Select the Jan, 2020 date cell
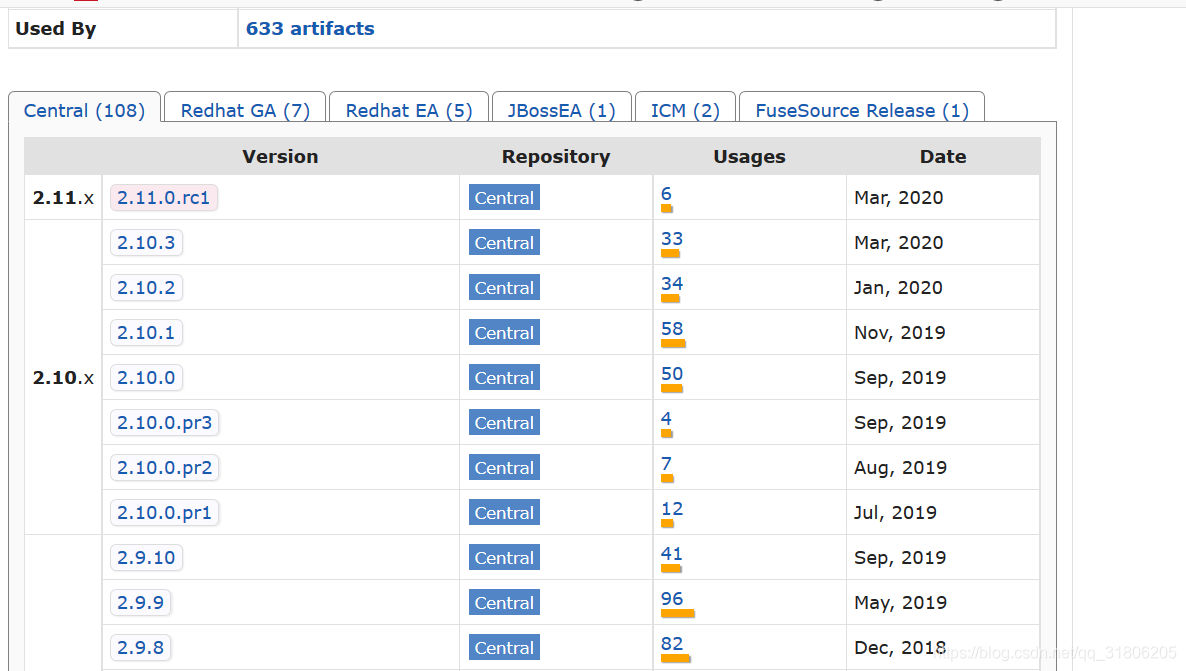This screenshot has width=1186, height=671. pos(899,287)
